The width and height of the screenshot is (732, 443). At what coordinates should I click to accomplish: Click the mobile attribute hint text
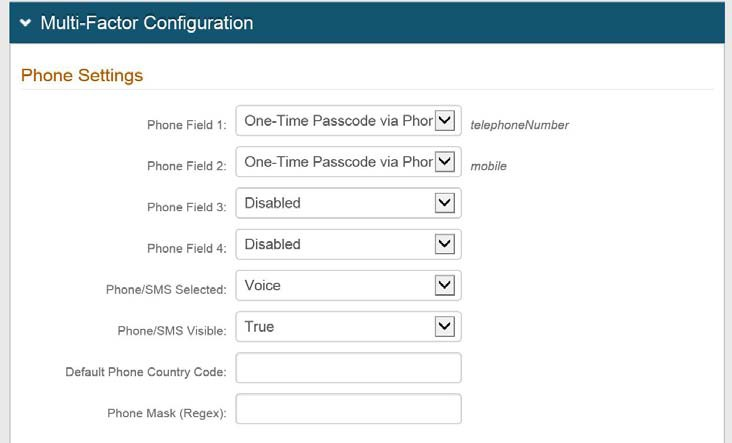click(489, 166)
